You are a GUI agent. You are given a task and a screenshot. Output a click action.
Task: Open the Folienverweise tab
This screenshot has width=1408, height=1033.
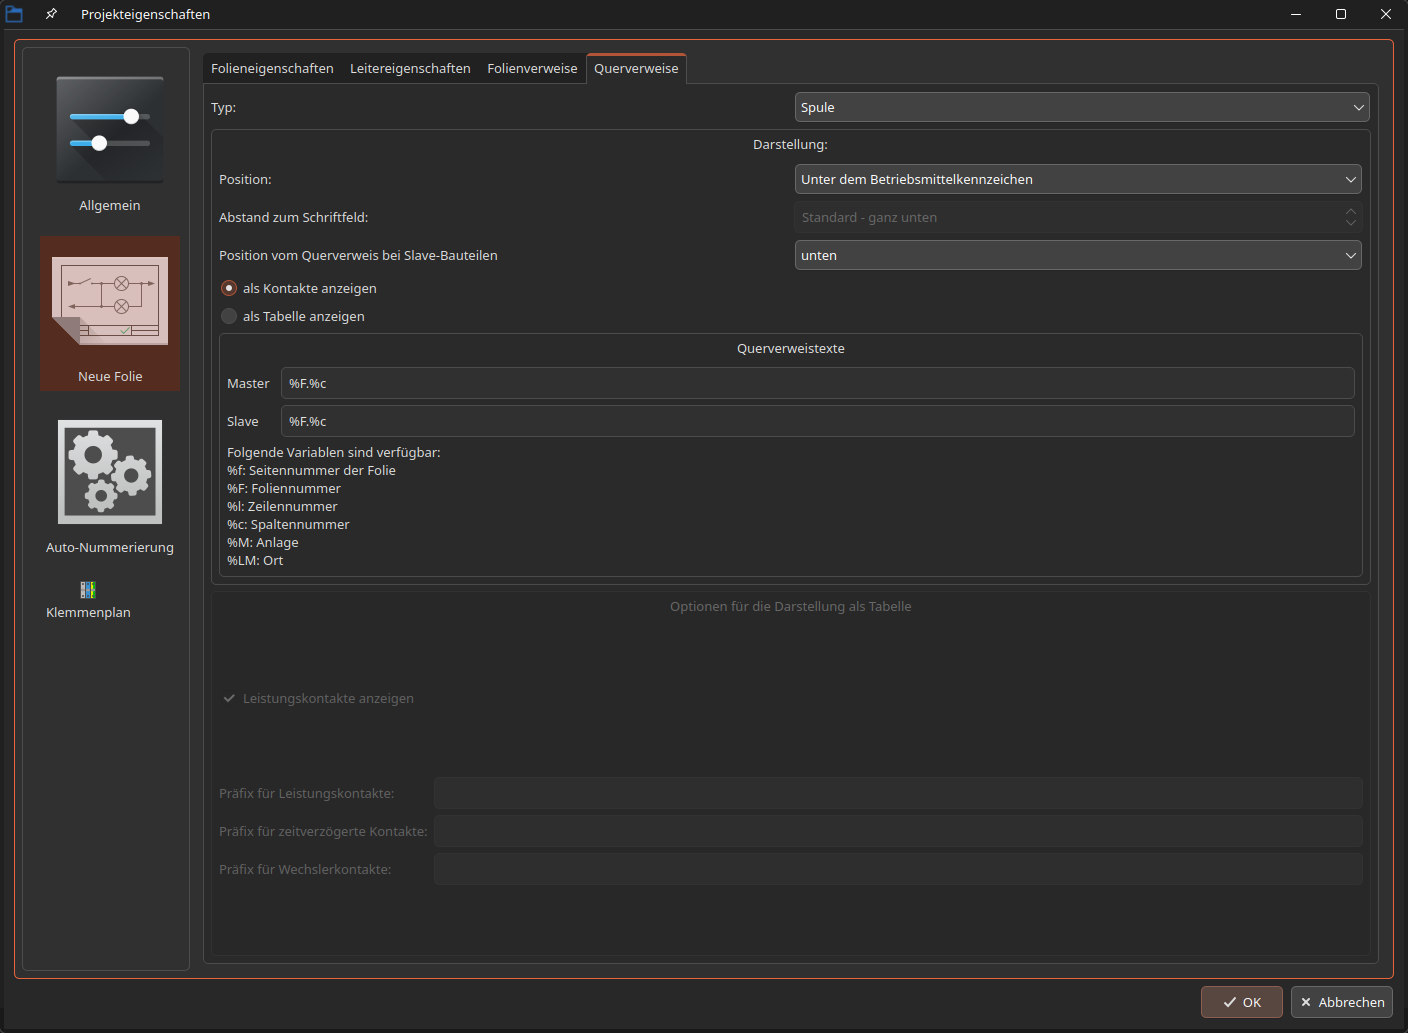pos(532,68)
